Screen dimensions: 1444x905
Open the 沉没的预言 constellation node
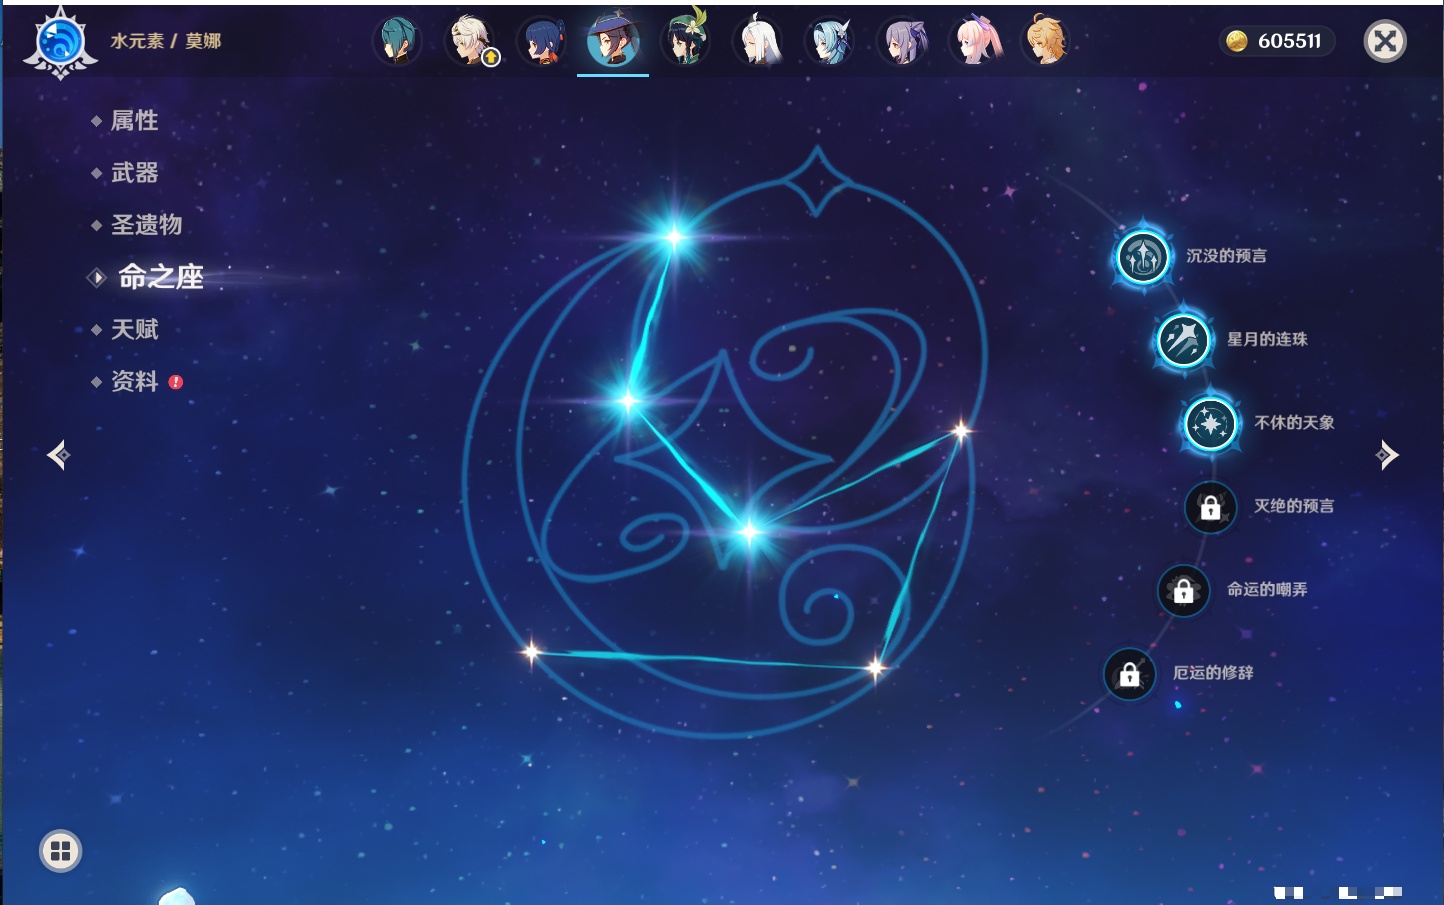point(1143,257)
